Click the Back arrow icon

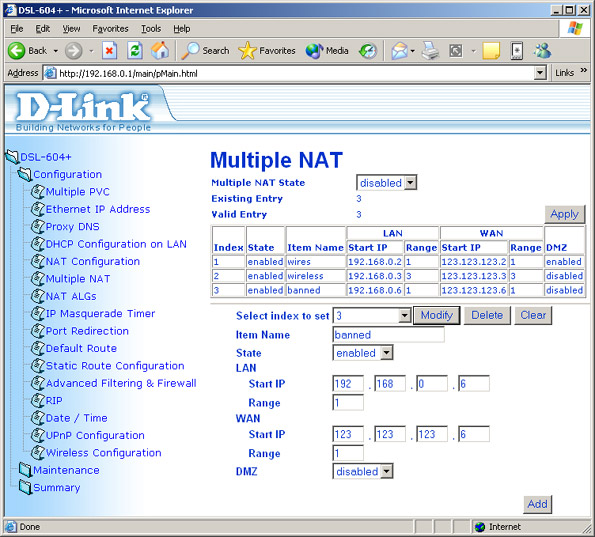coord(16,50)
